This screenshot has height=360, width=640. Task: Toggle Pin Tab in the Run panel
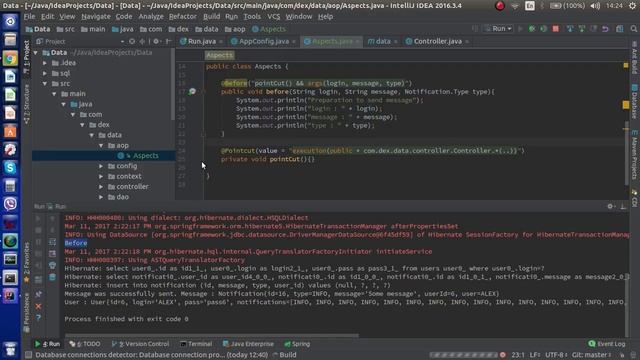tap(38, 294)
